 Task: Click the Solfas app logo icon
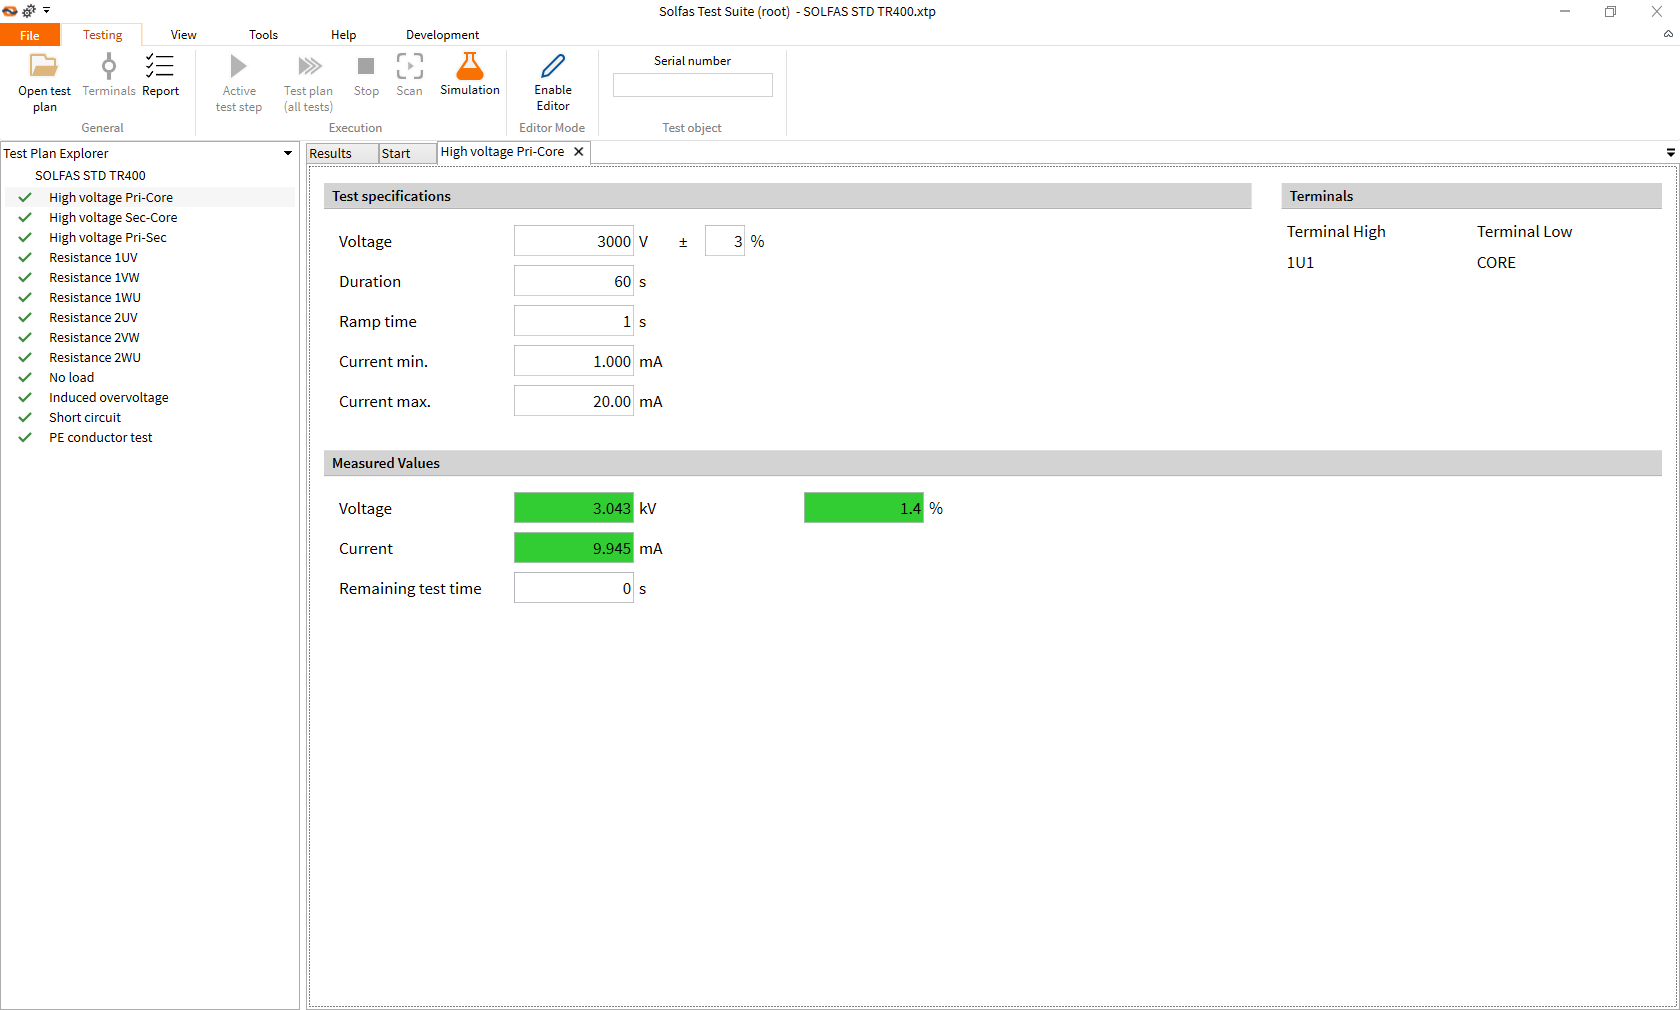10,11
